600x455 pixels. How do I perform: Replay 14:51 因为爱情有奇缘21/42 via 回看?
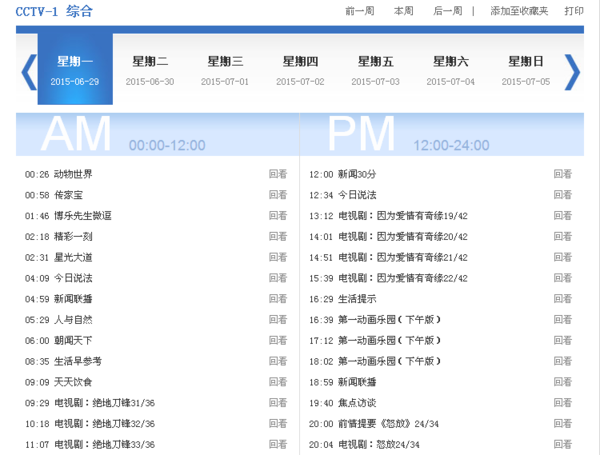click(x=562, y=257)
